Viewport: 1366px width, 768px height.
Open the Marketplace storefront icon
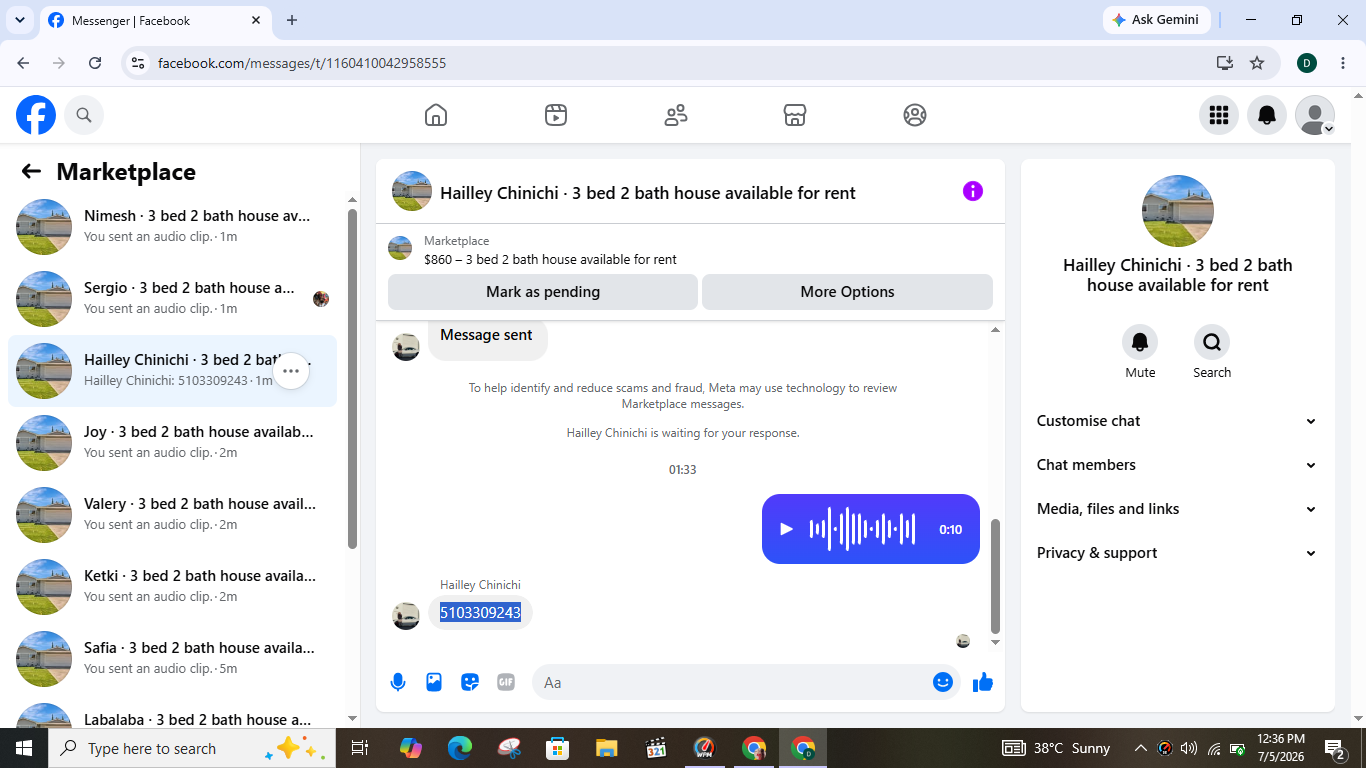[795, 115]
